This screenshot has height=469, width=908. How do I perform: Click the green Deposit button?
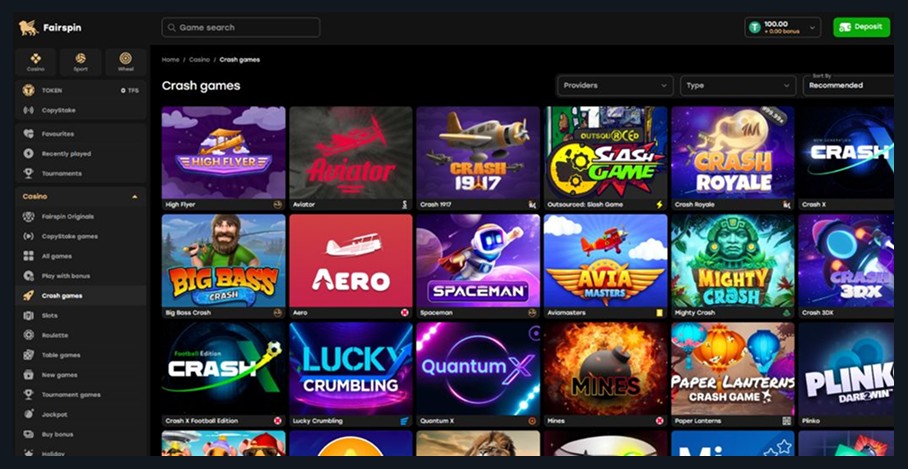tap(861, 27)
